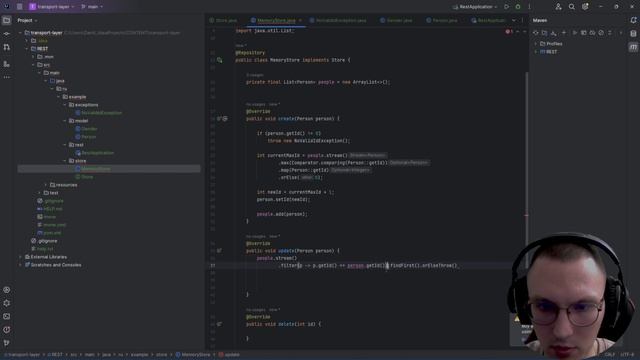
Task: Run RestApplication with the play icon
Action: (x=507, y=7)
